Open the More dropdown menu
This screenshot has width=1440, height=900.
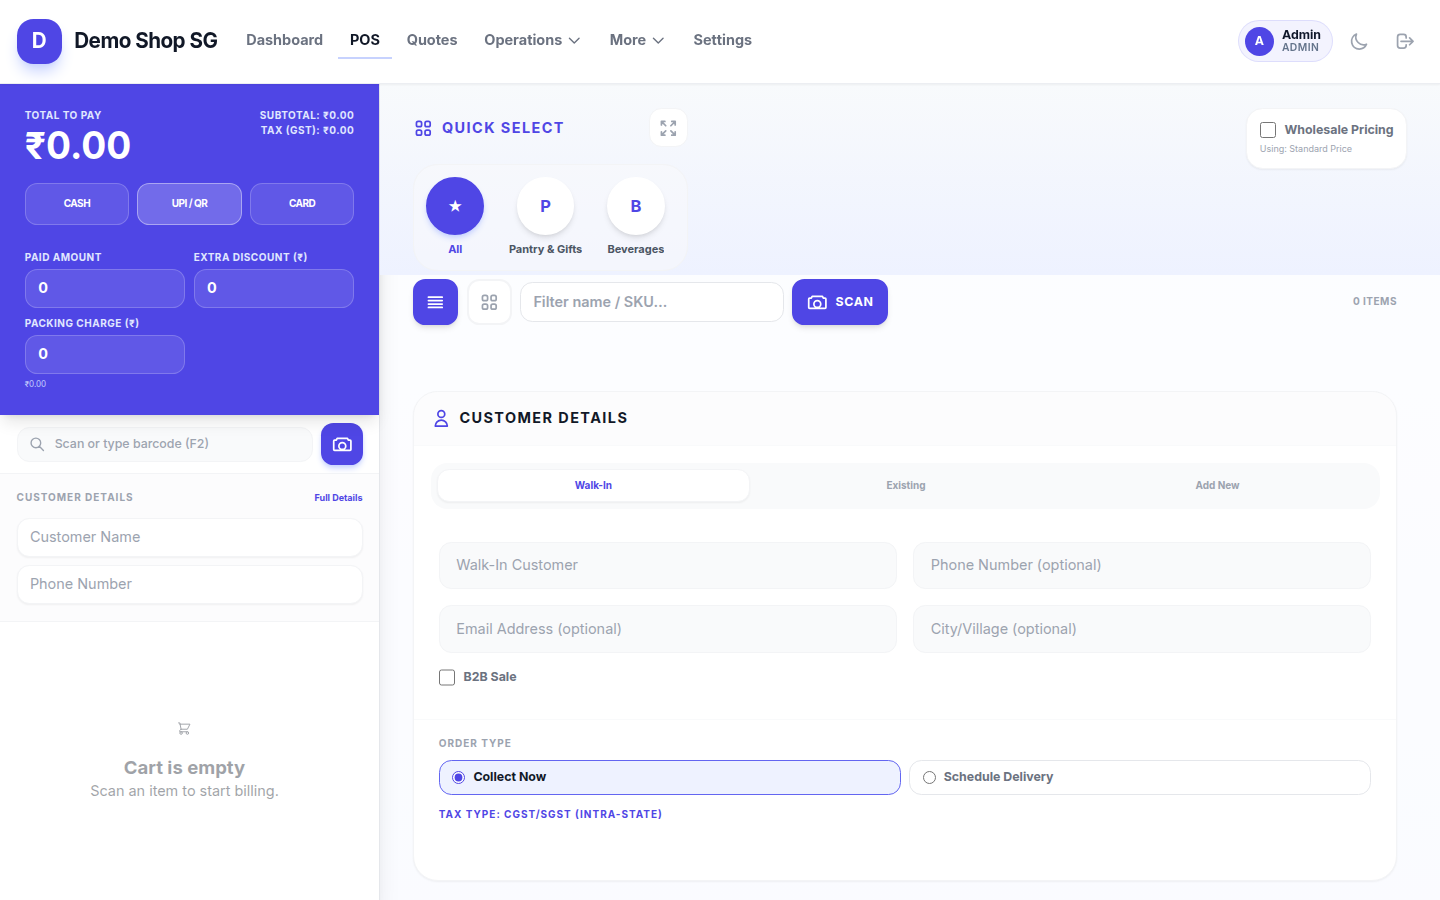click(637, 40)
